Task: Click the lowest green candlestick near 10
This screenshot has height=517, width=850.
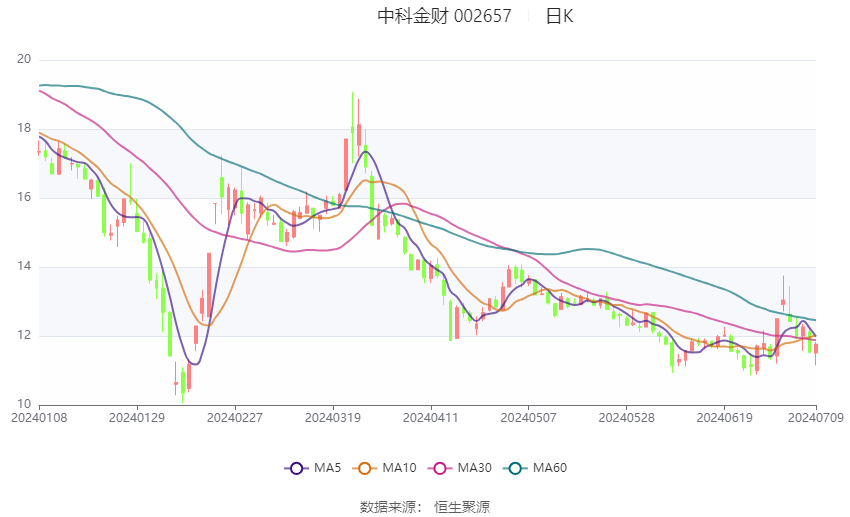Action: (183, 383)
